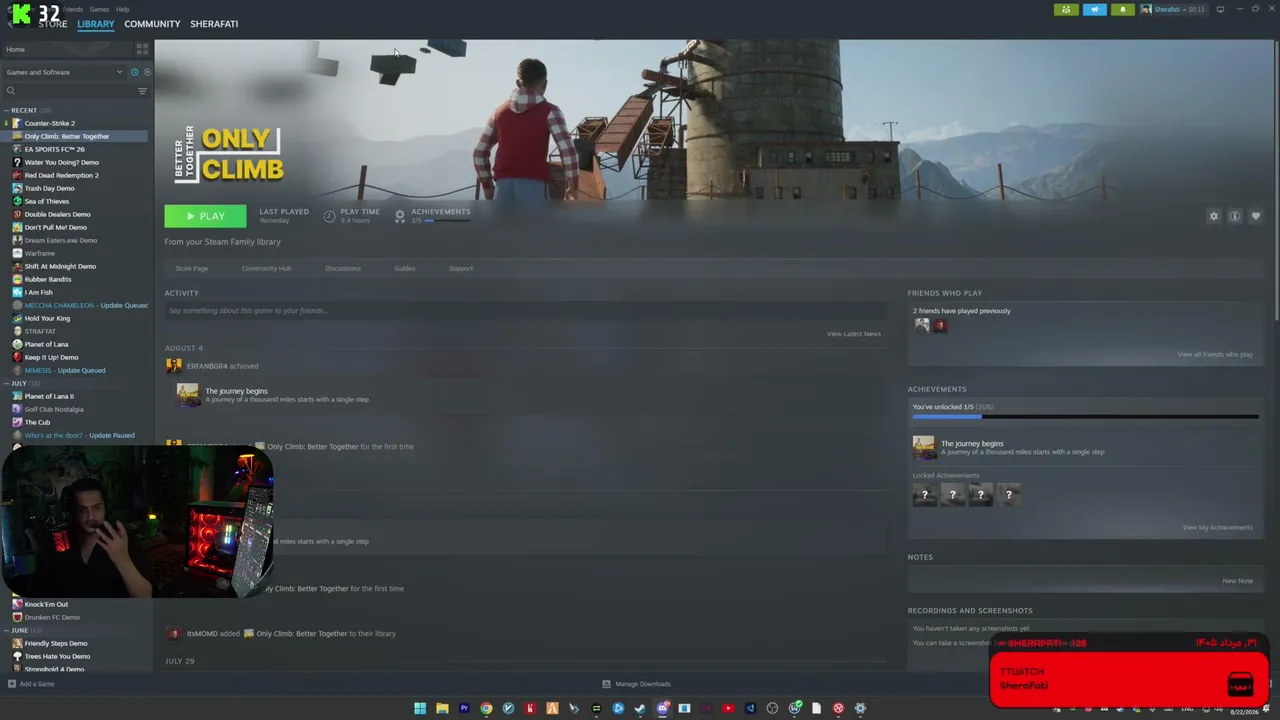Open the Support link

pos(461,268)
